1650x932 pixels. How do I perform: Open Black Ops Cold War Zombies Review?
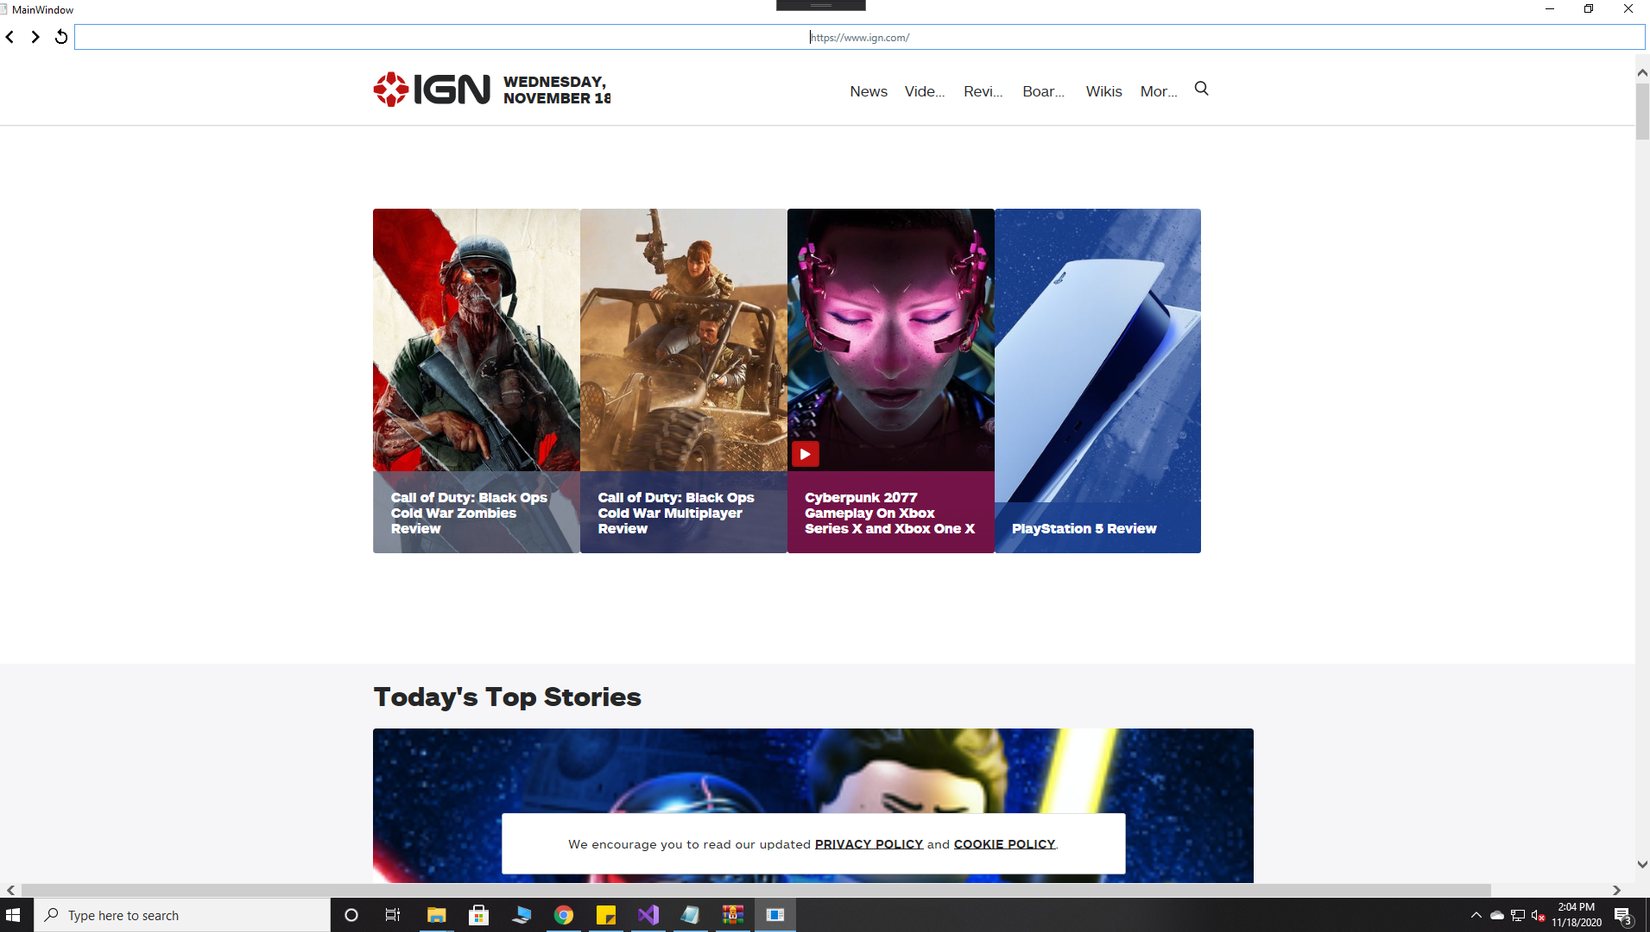tap(469, 513)
